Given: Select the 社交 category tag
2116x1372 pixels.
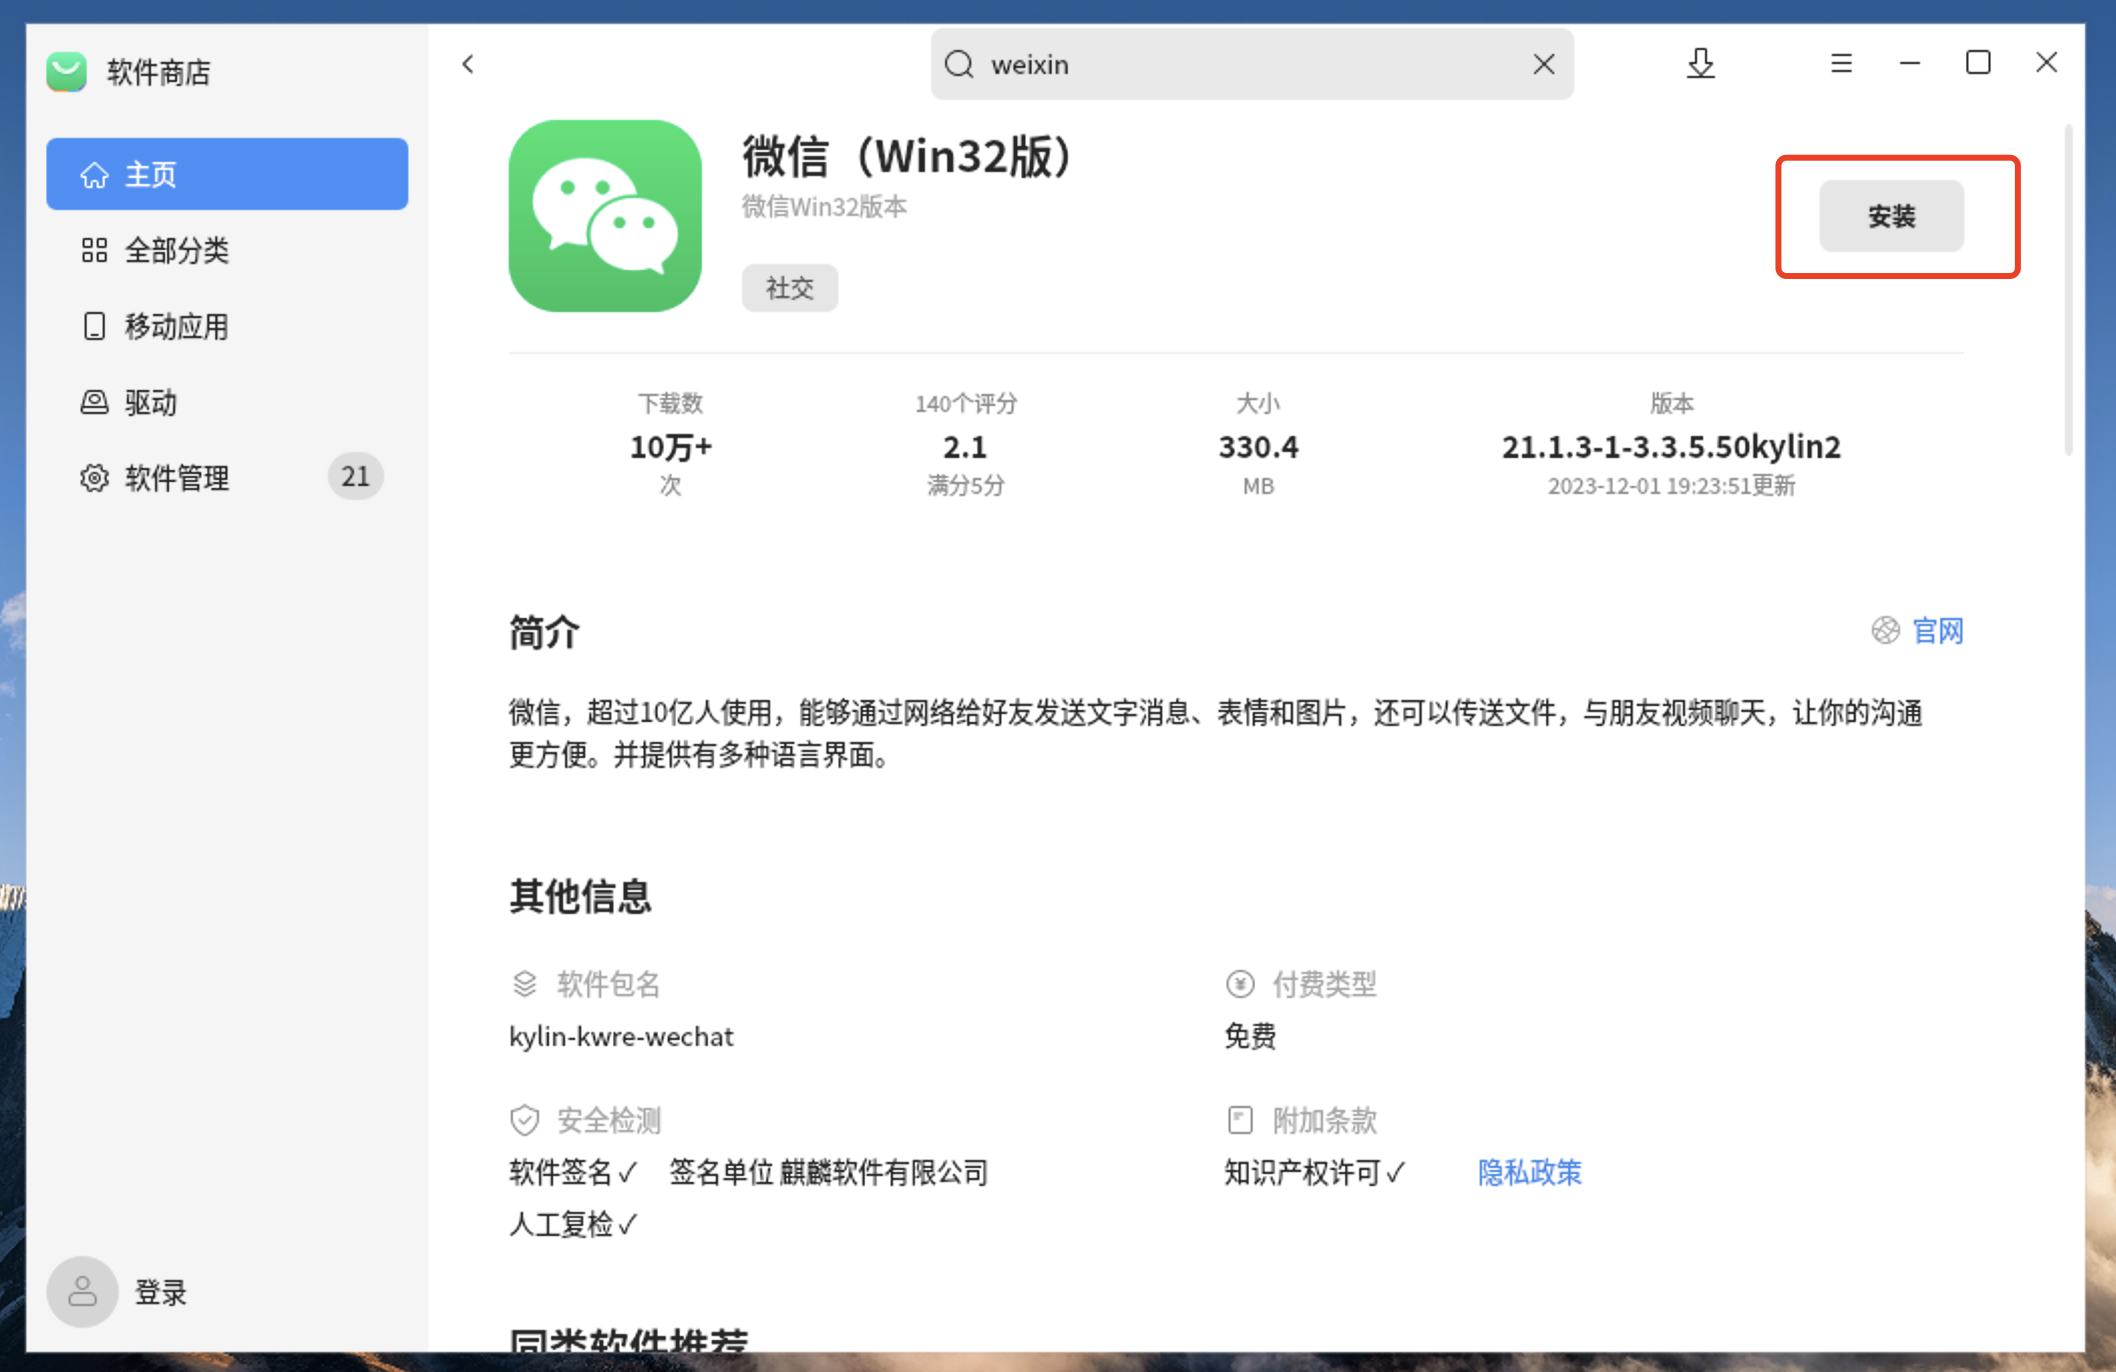Looking at the screenshot, I should tap(789, 288).
